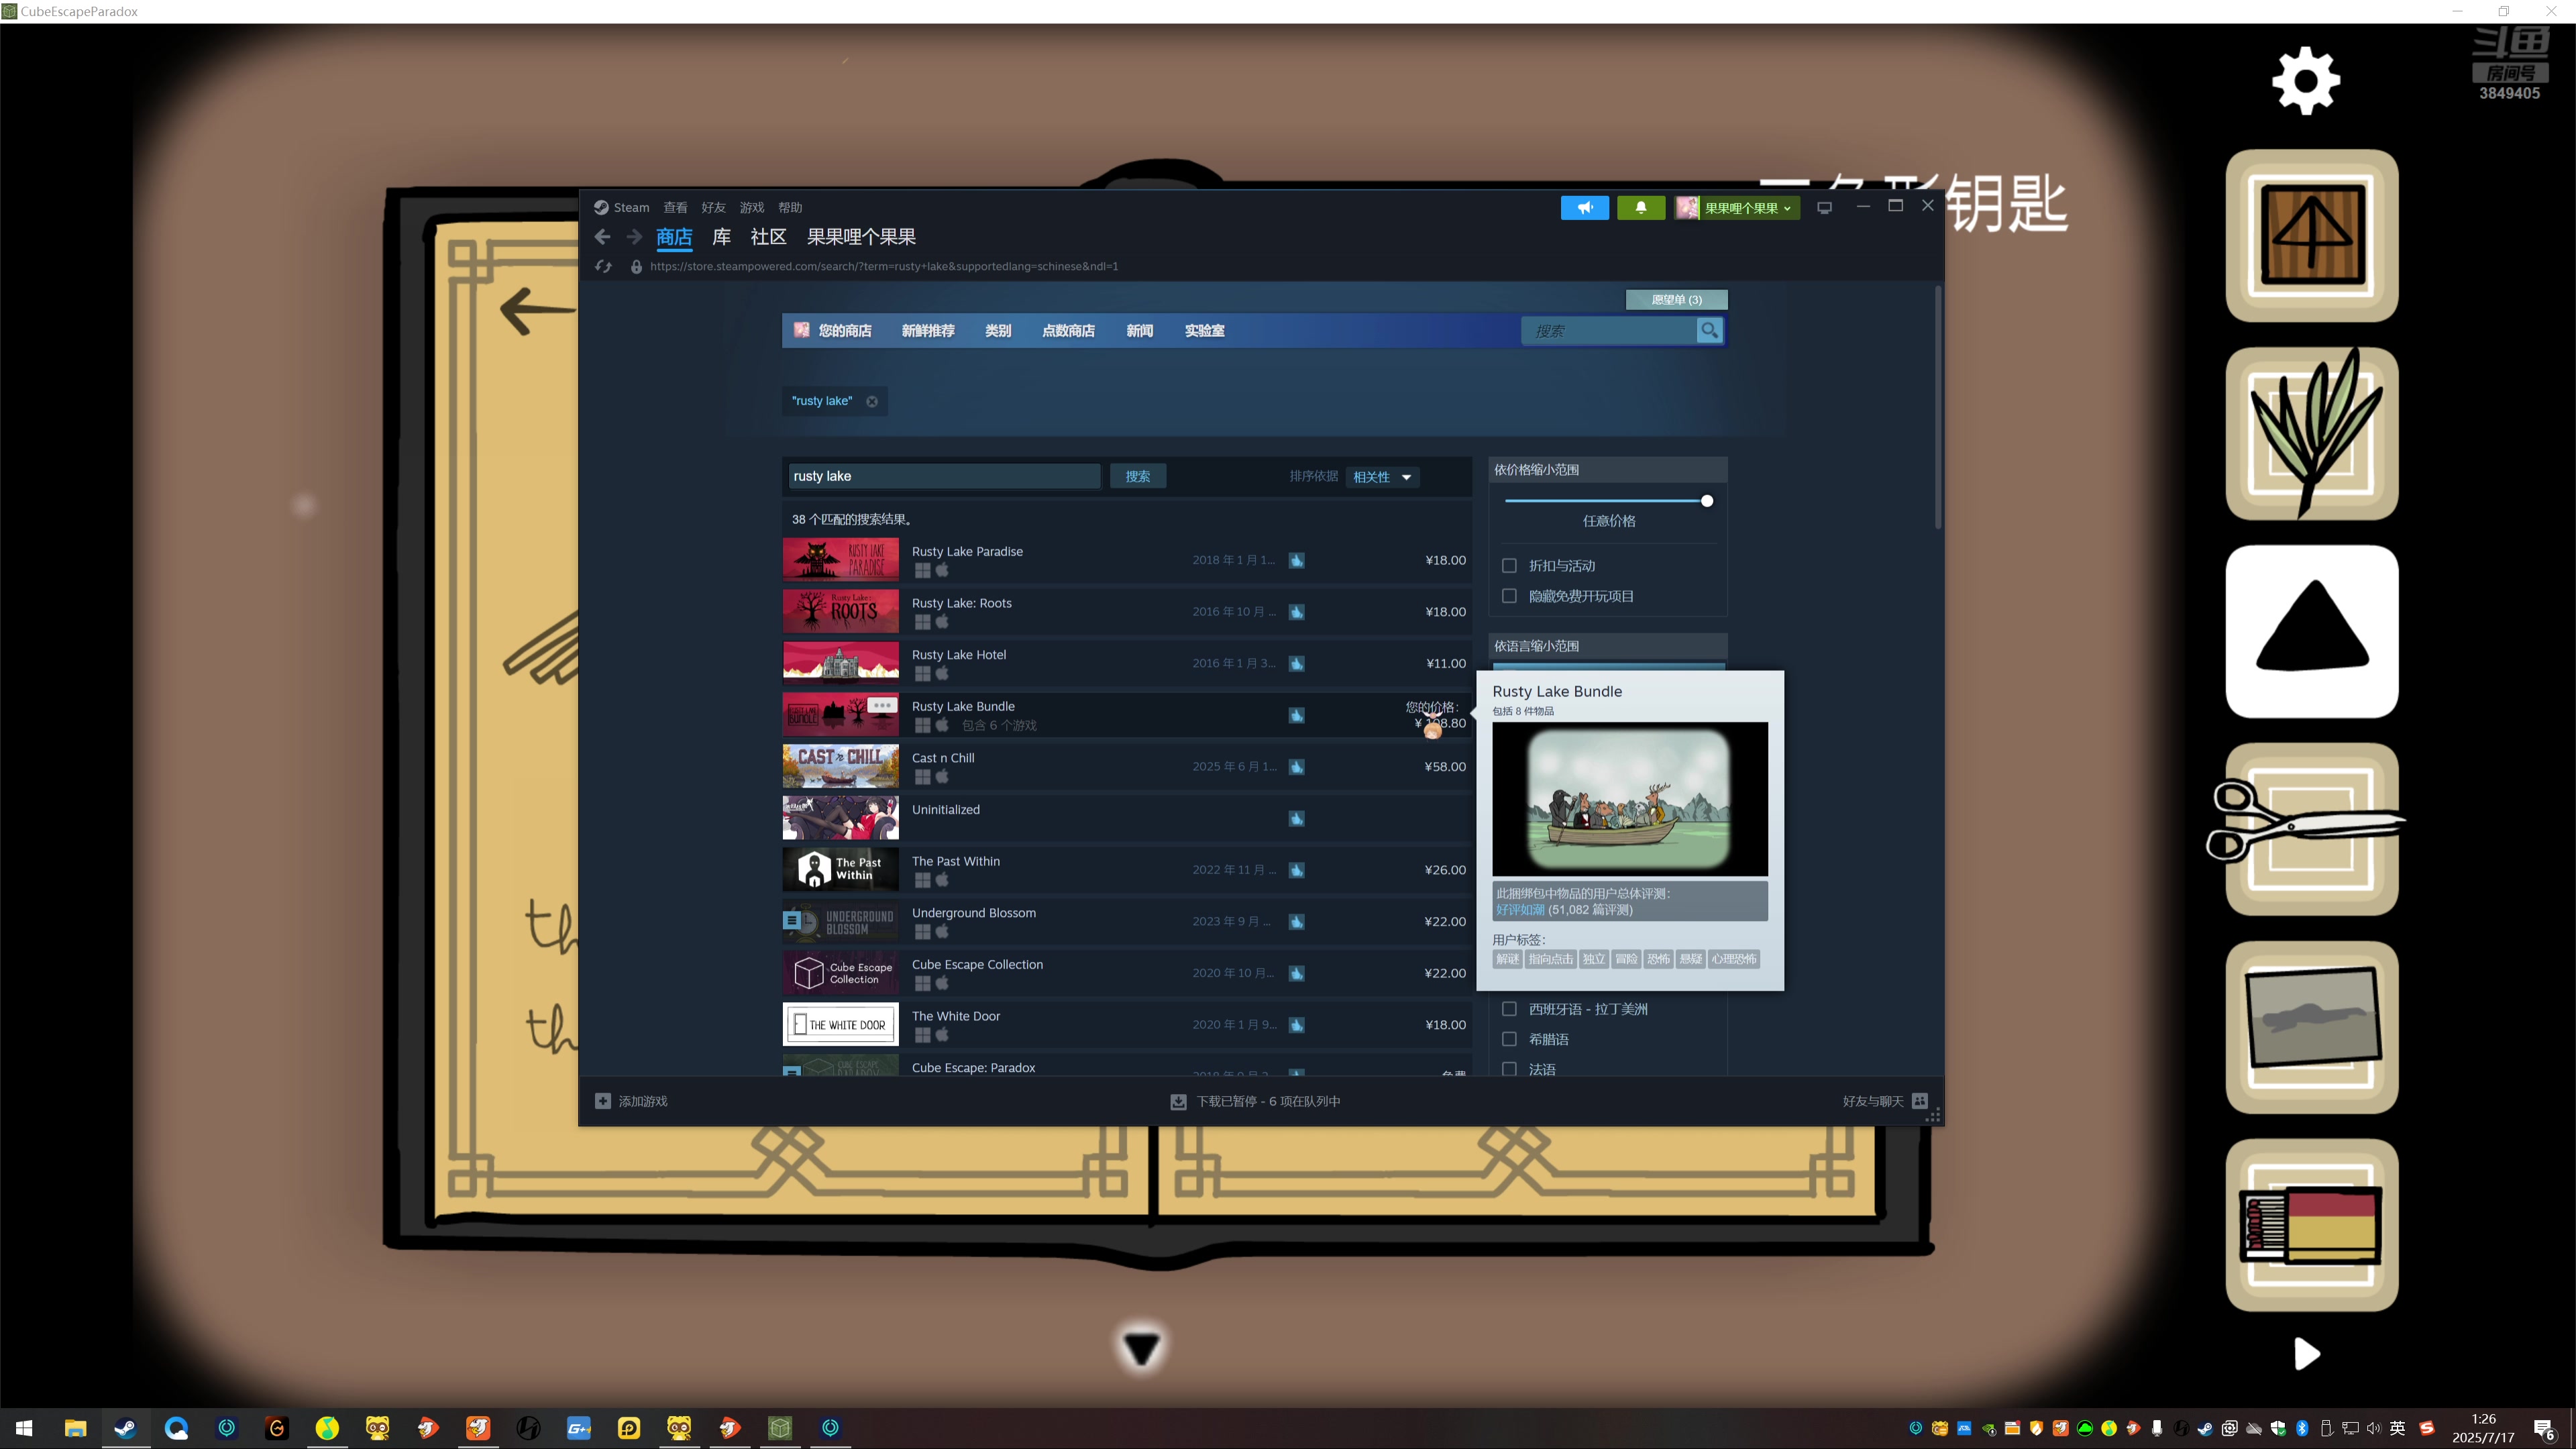Viewport: 2576px width, 1449px height.
Task: Select the gray photograph inventory item
Action: (x=2312, y=1027)
